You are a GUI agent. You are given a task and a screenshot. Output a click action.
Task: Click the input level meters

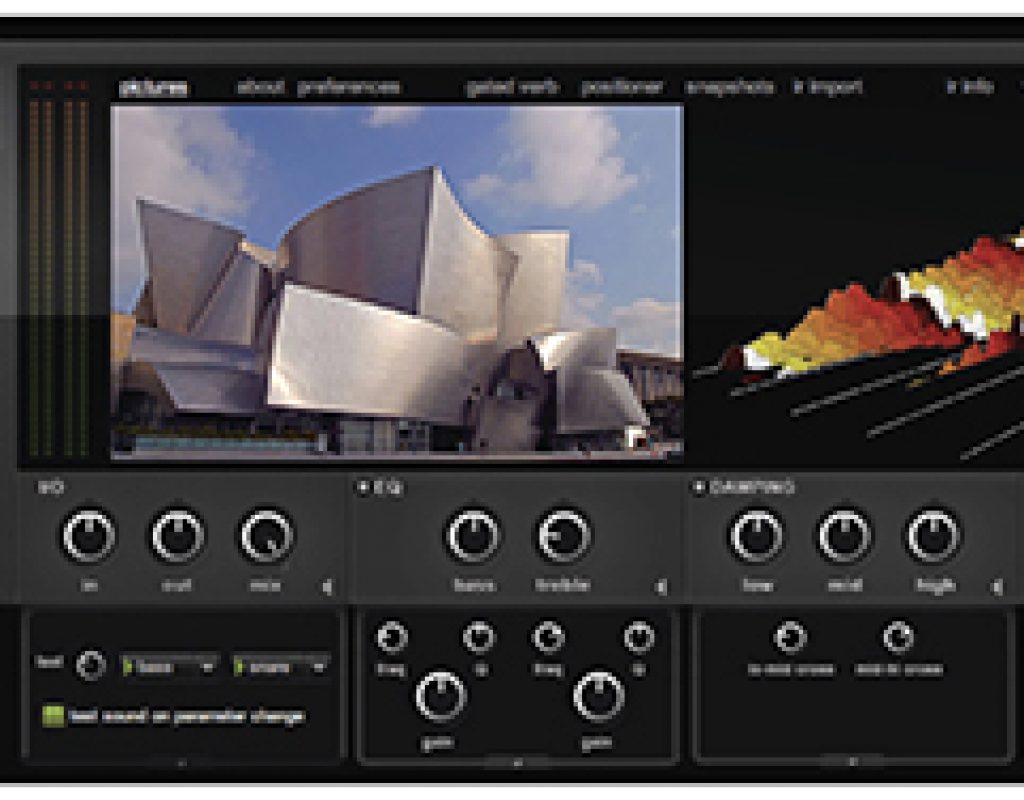tap(59, 268)
